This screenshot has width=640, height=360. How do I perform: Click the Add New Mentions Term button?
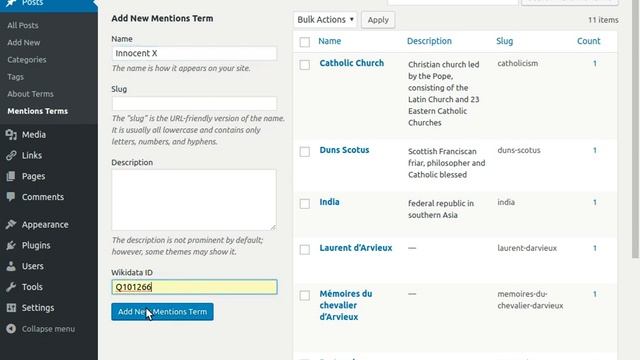(162, 312)
